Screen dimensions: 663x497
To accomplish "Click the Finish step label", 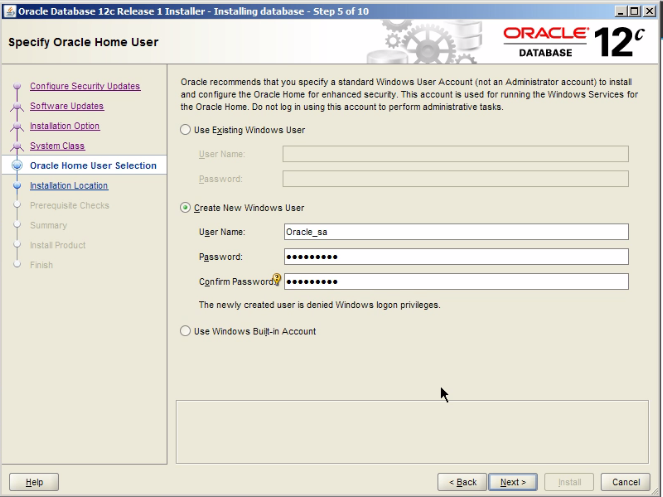I will point(41,265).
